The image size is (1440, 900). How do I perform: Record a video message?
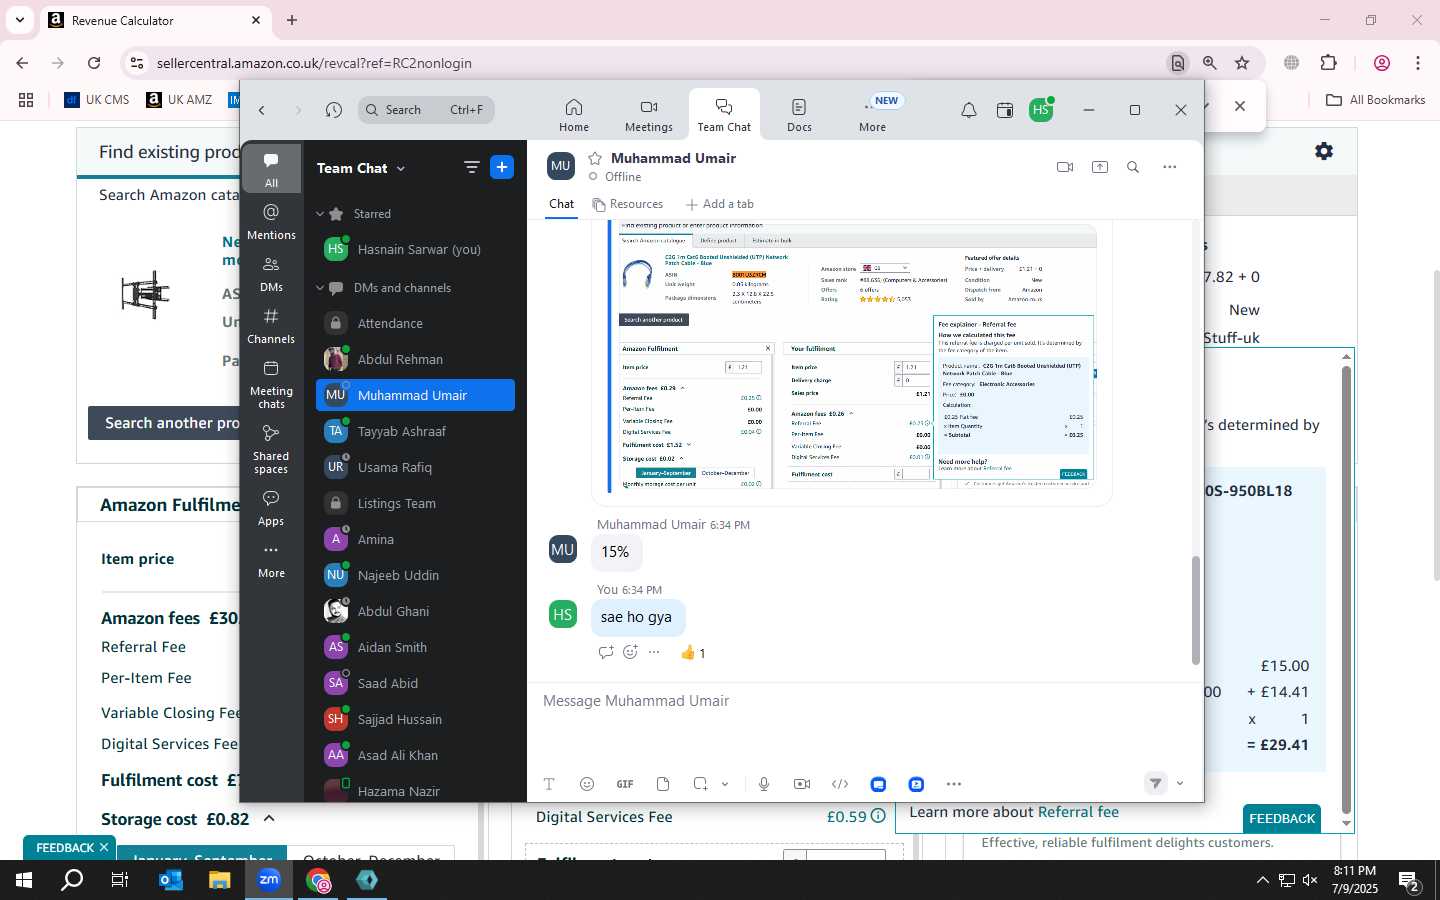802,784
